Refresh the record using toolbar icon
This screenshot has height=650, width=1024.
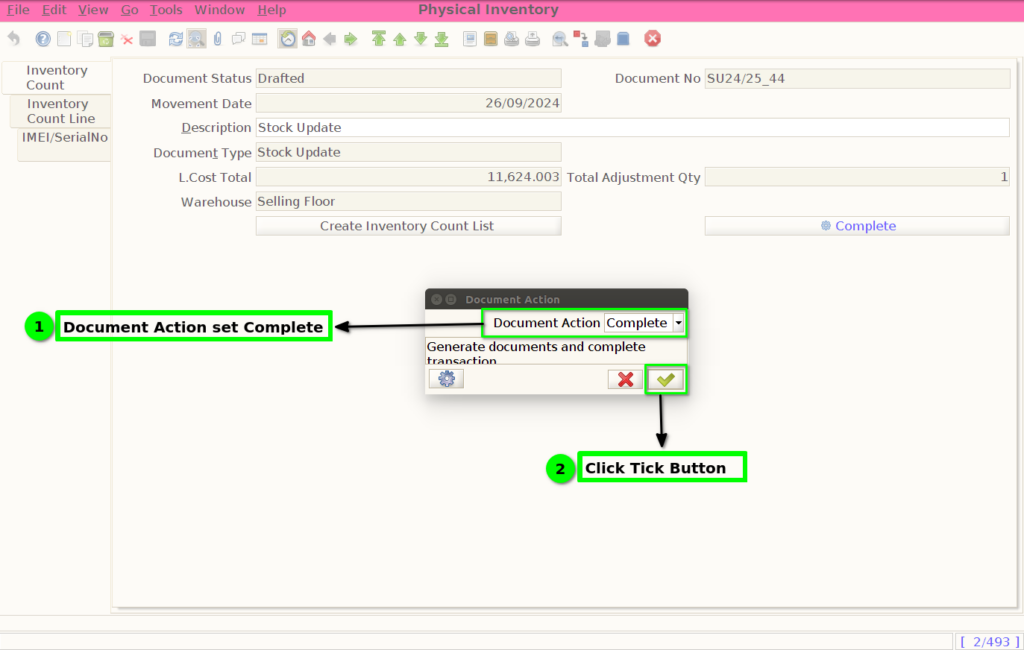[176, 39]
